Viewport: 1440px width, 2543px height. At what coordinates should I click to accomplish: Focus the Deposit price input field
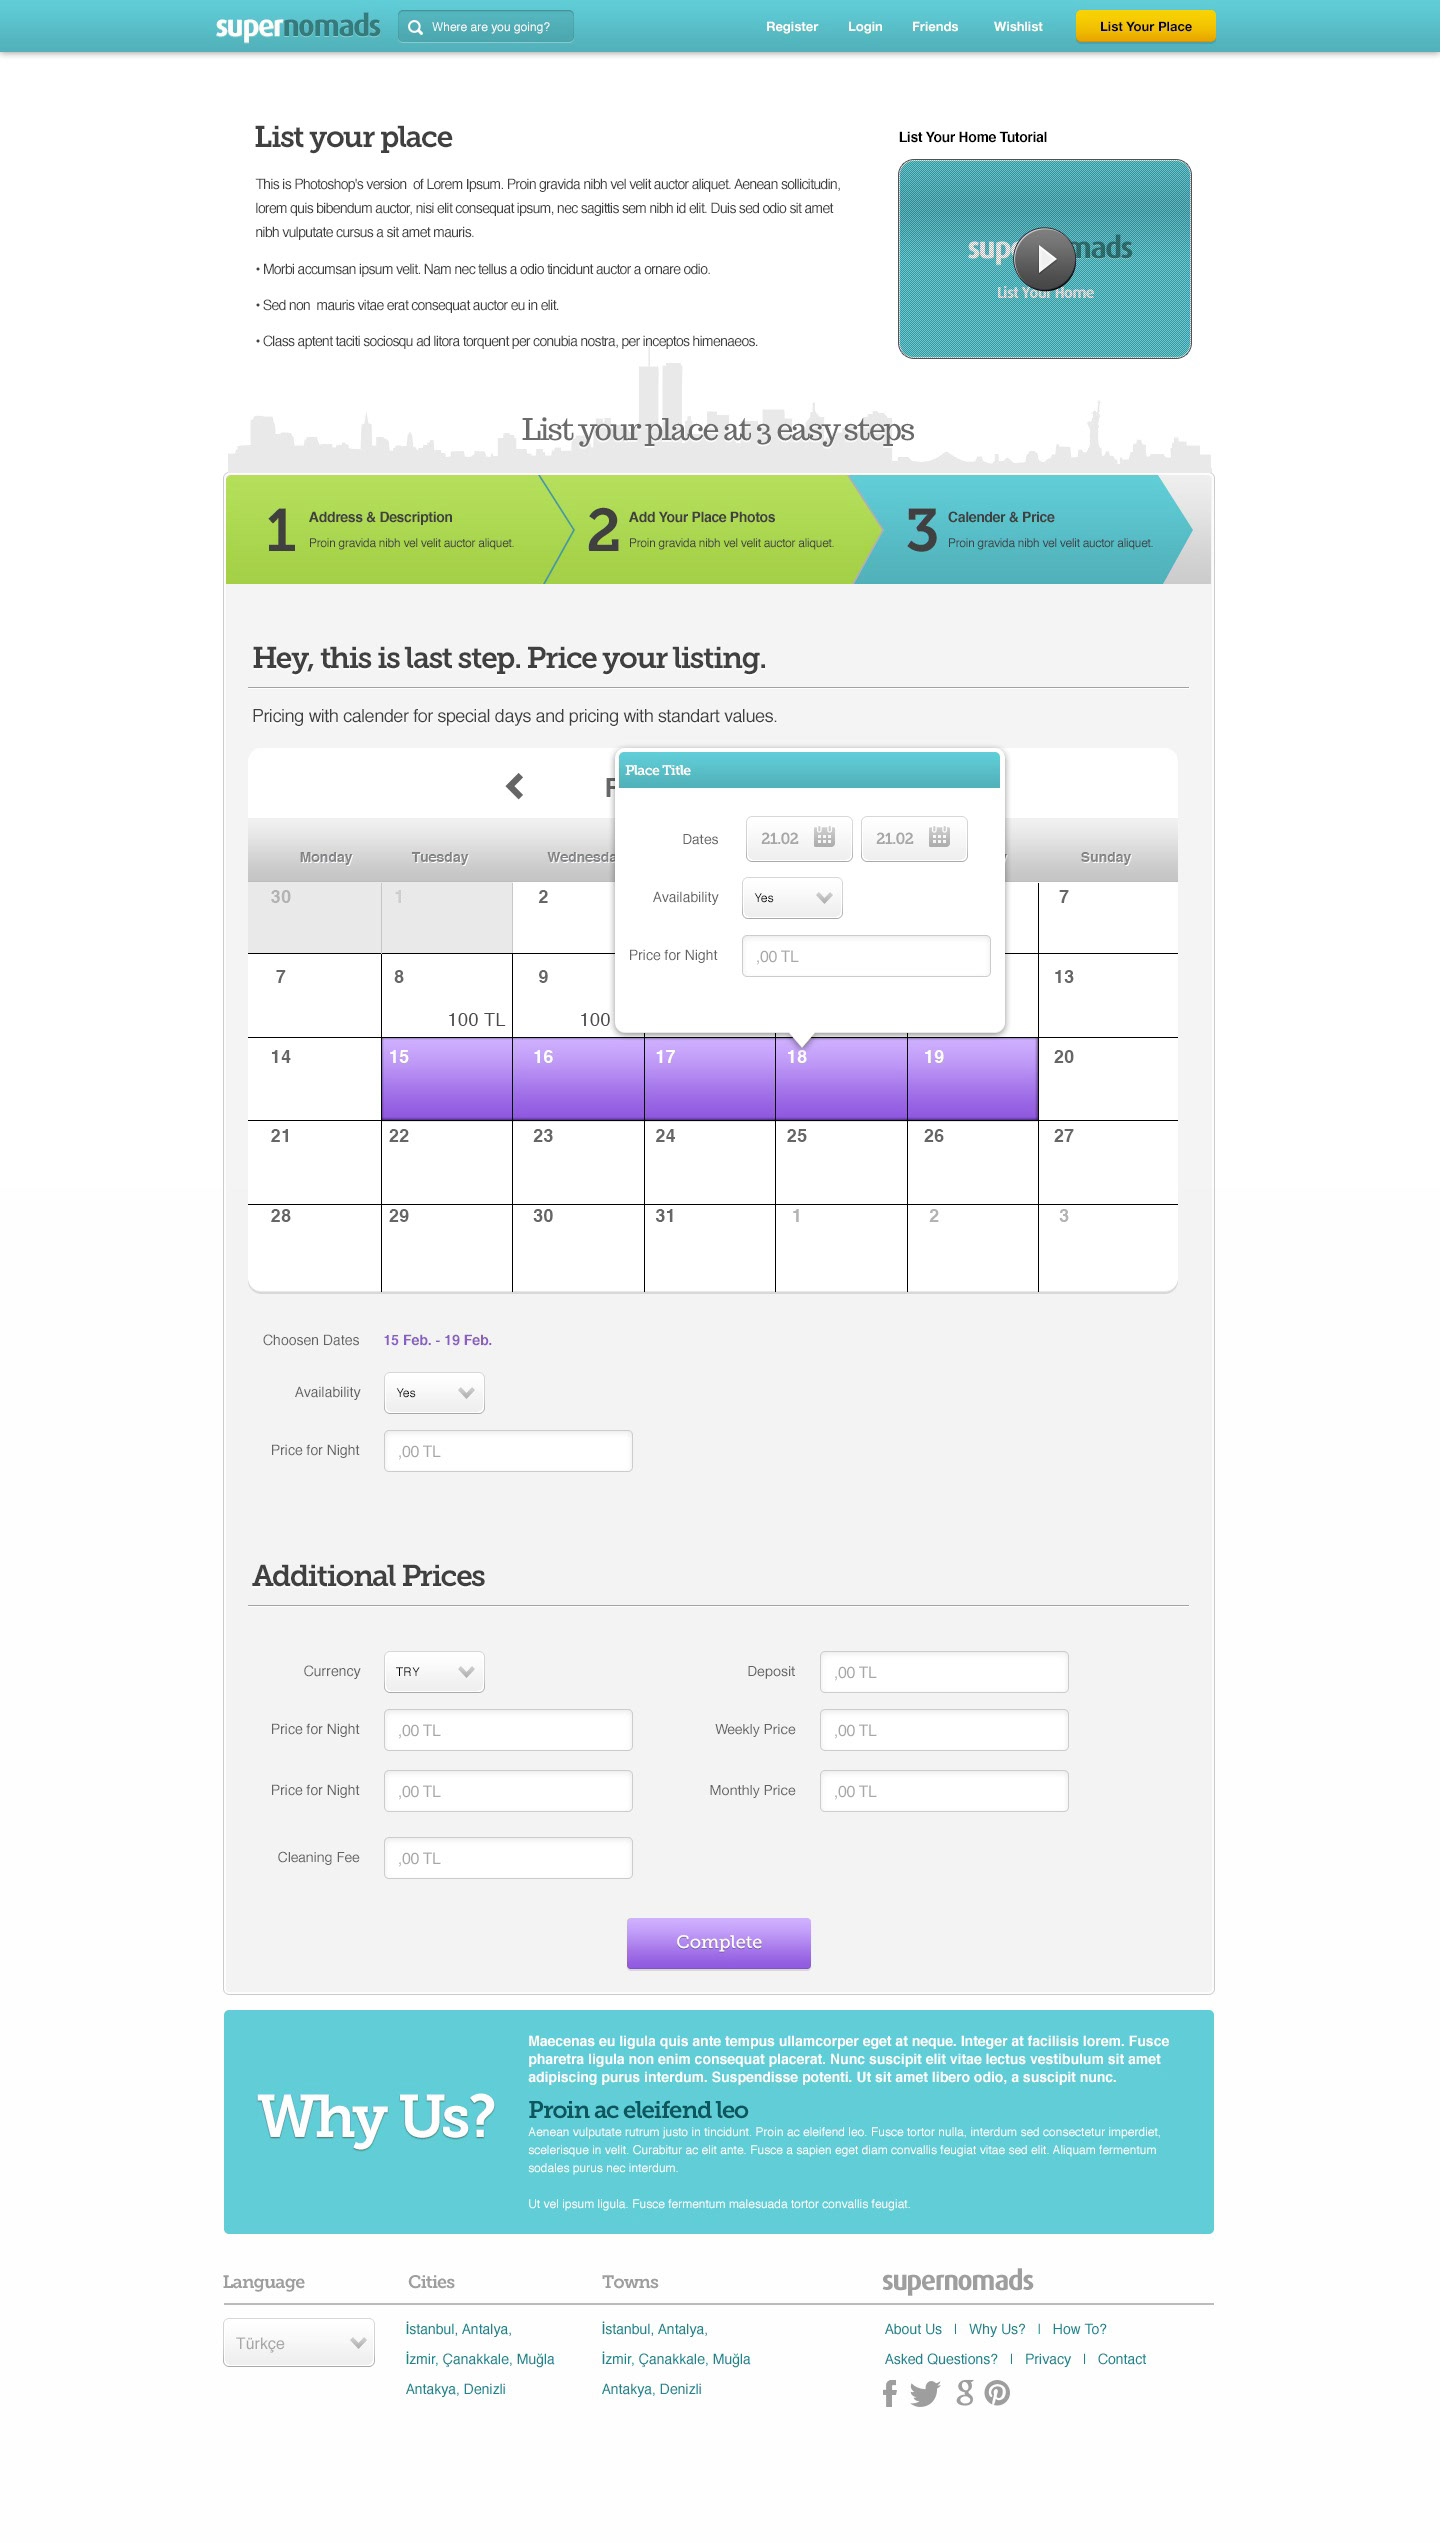[x=944, y=1672]
